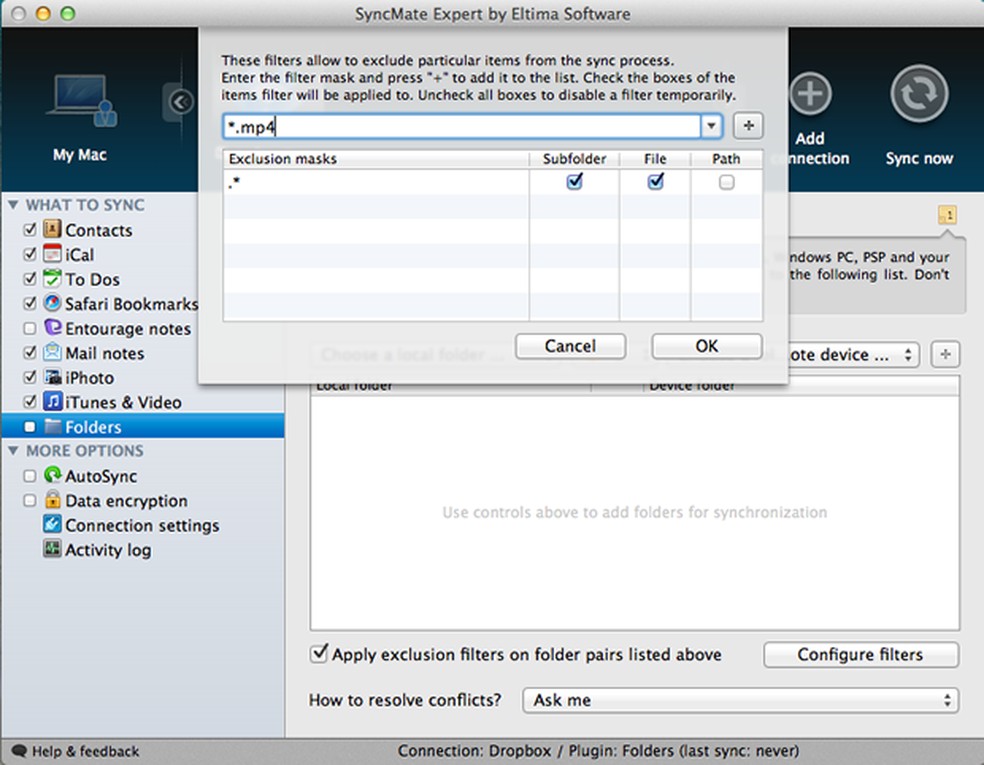The image size is (984, 765).
Task: Select Contacts in the sidebar list
Action: (99, 230)
